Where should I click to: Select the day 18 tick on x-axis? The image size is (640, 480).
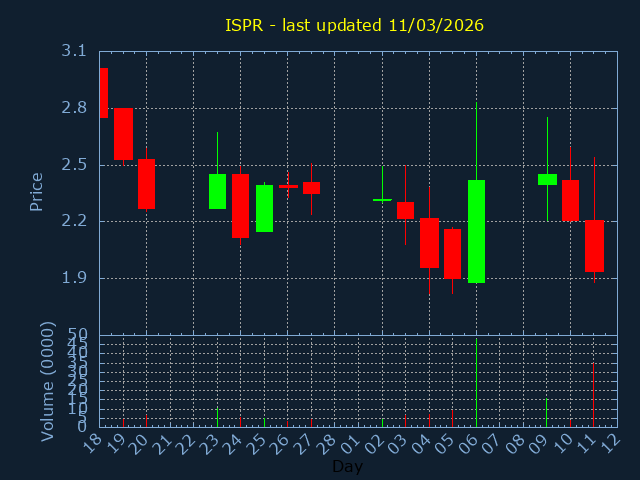[x=95, y=441]
